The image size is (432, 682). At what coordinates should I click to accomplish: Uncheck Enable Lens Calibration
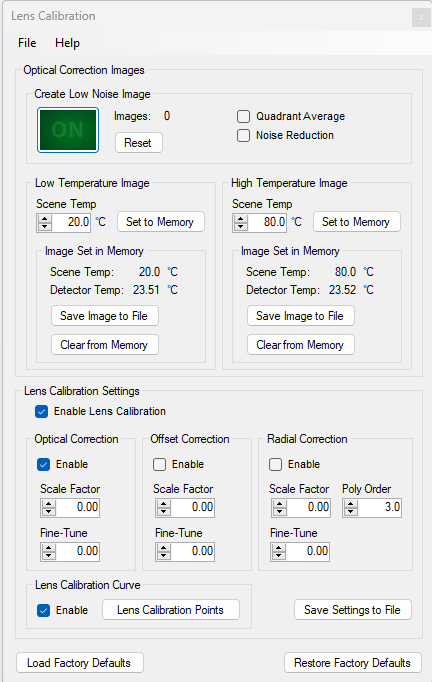click(41, 411)
